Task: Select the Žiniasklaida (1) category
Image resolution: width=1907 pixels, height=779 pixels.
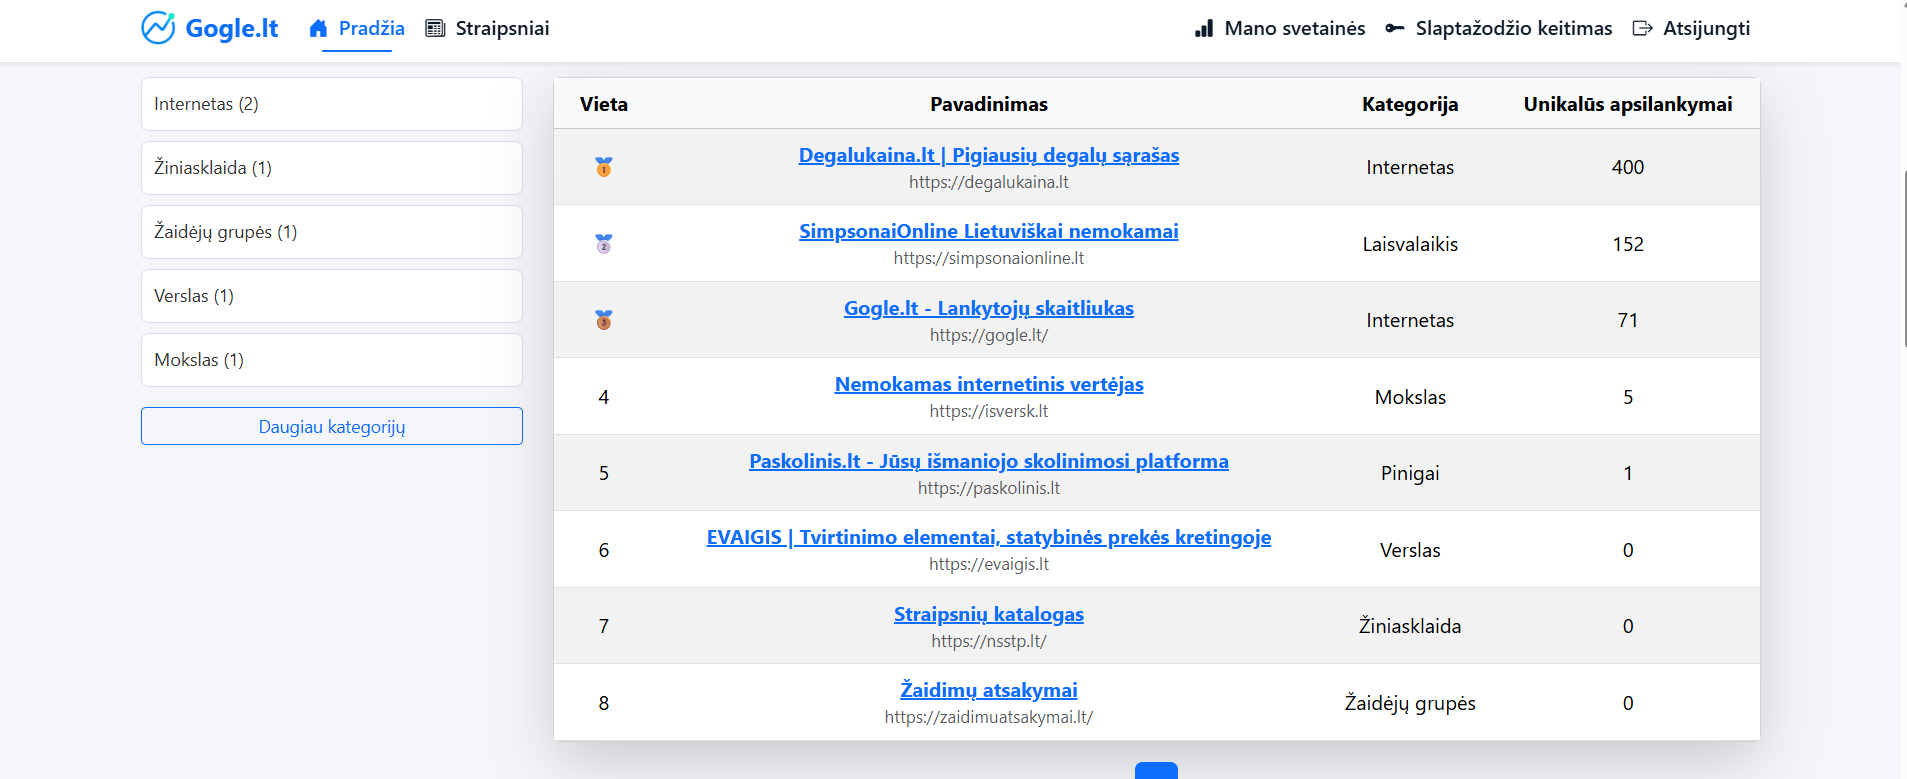Action: click(x=332, y=168)
